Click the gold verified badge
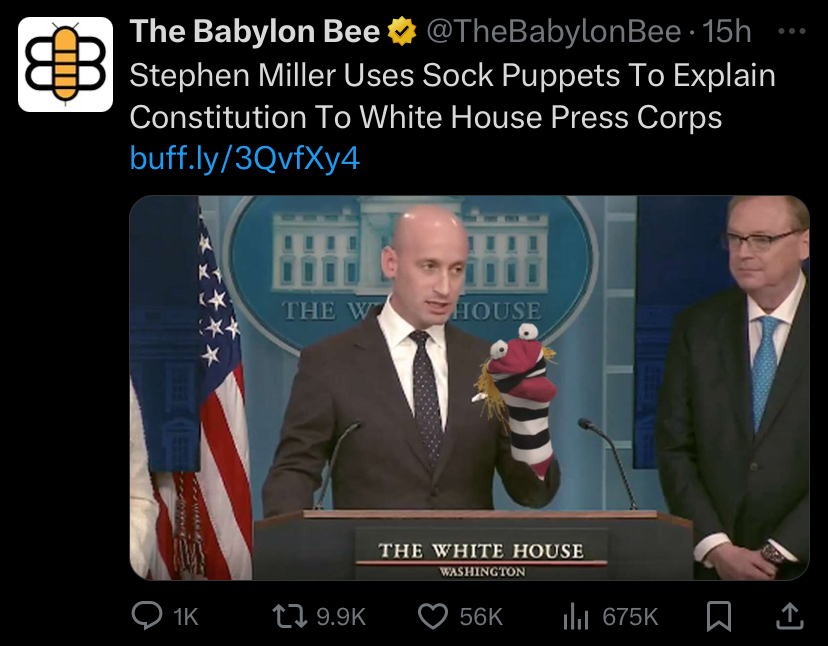This screenshot has height=646, width=828. click(402, 31)
